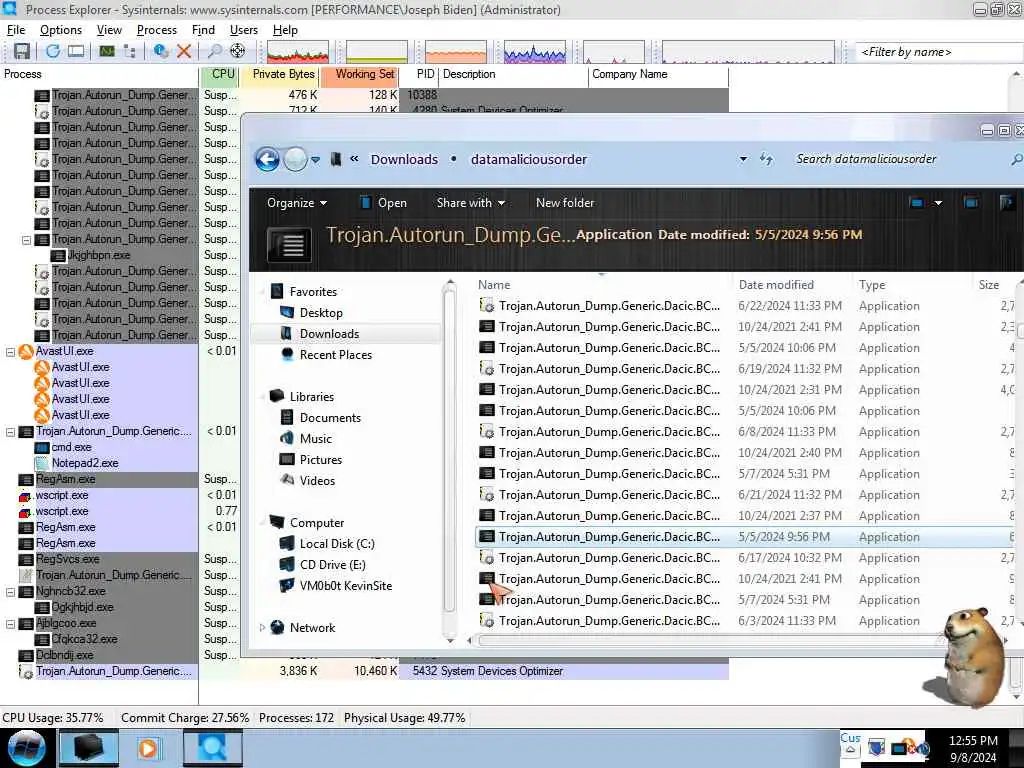Viewport: 1024px width, 768px height.
Task: Show hidden tray icons arrow
Action: (850, 750)
